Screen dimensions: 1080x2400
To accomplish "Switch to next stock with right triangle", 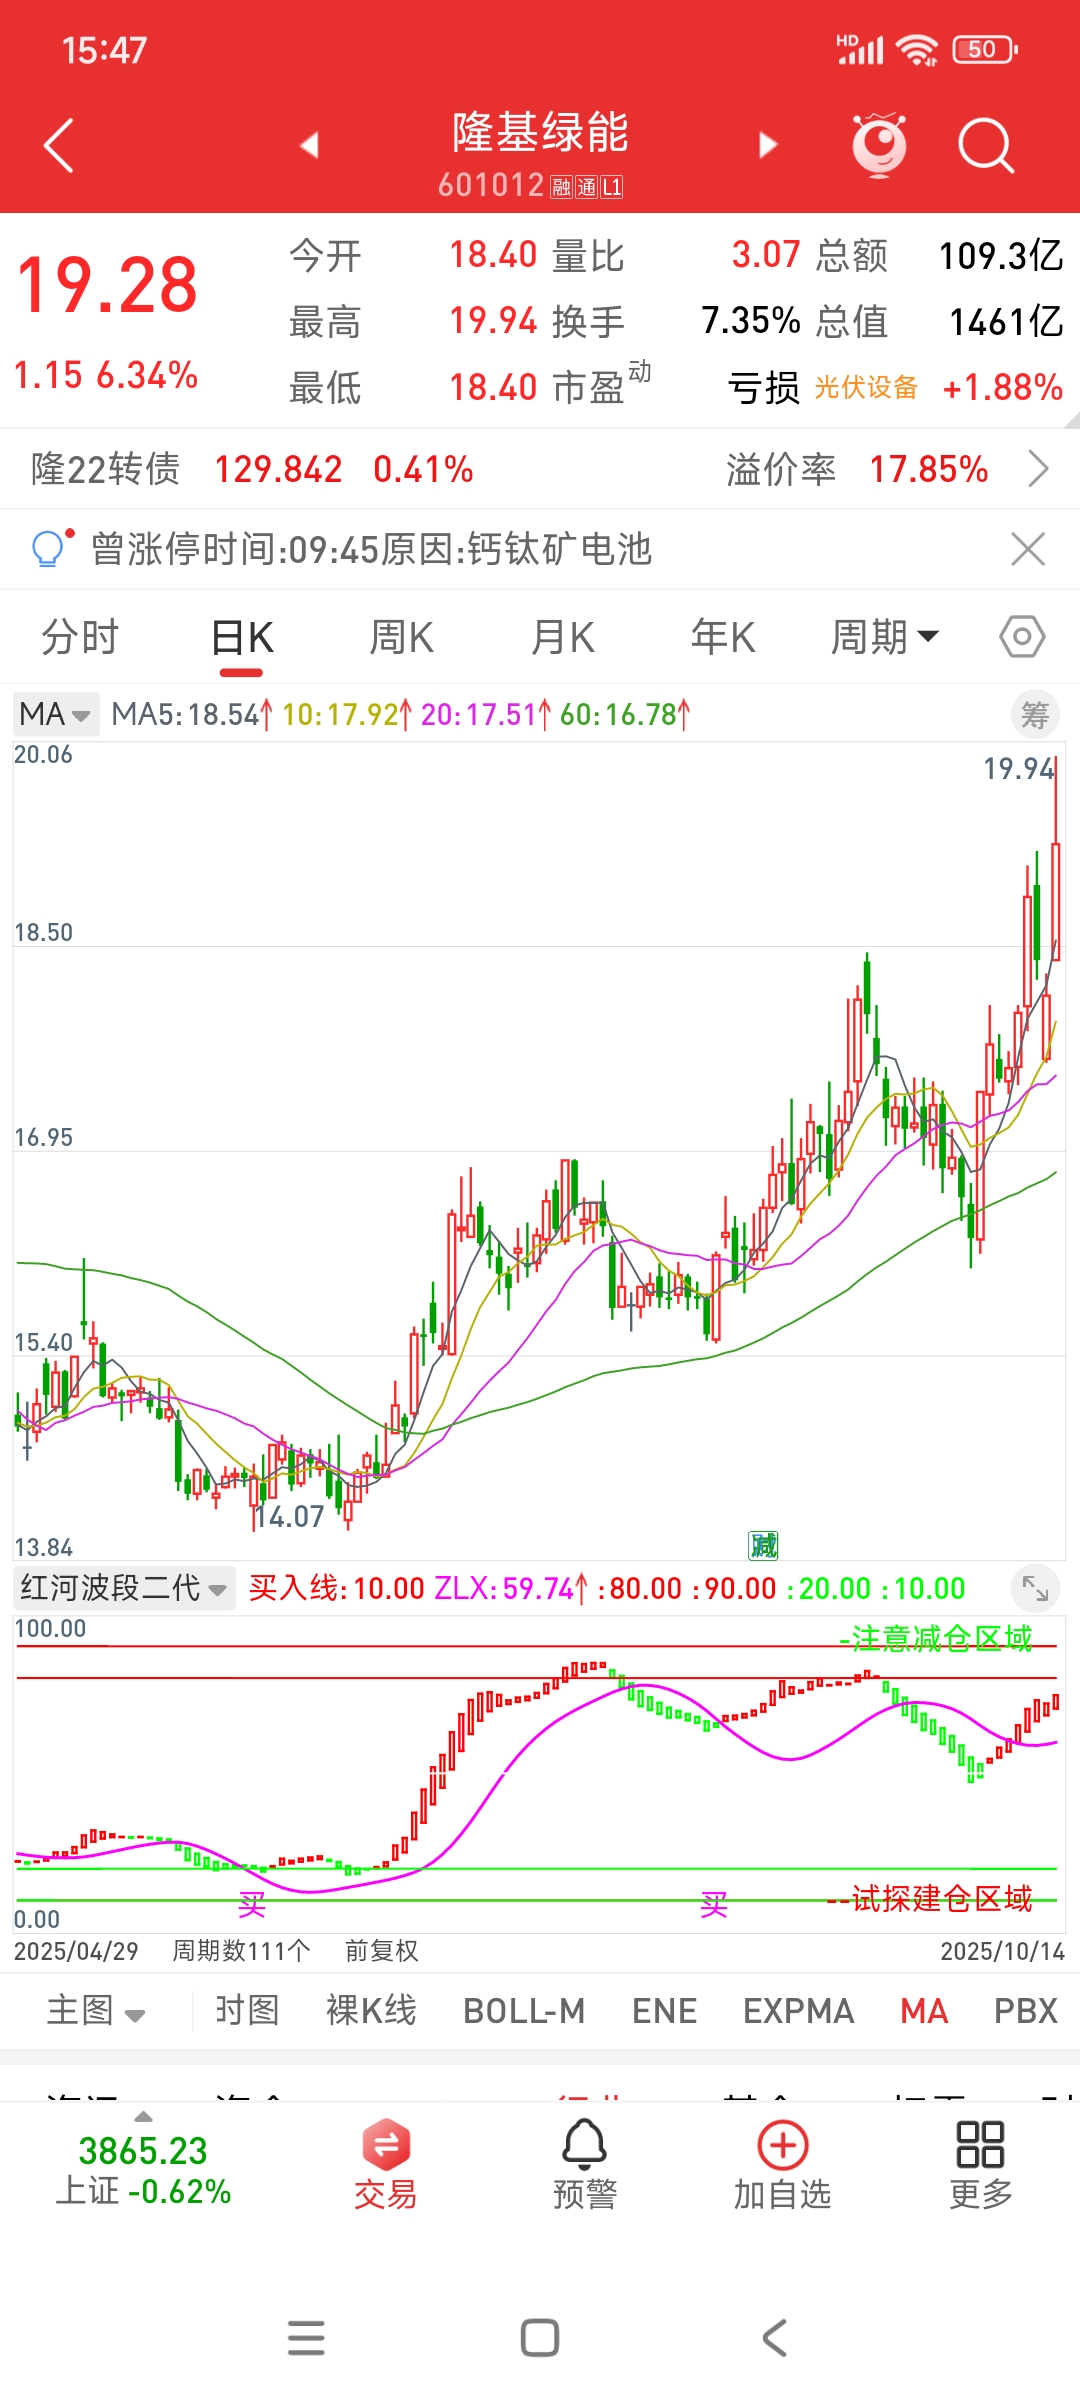I will (x=768, y=146).
